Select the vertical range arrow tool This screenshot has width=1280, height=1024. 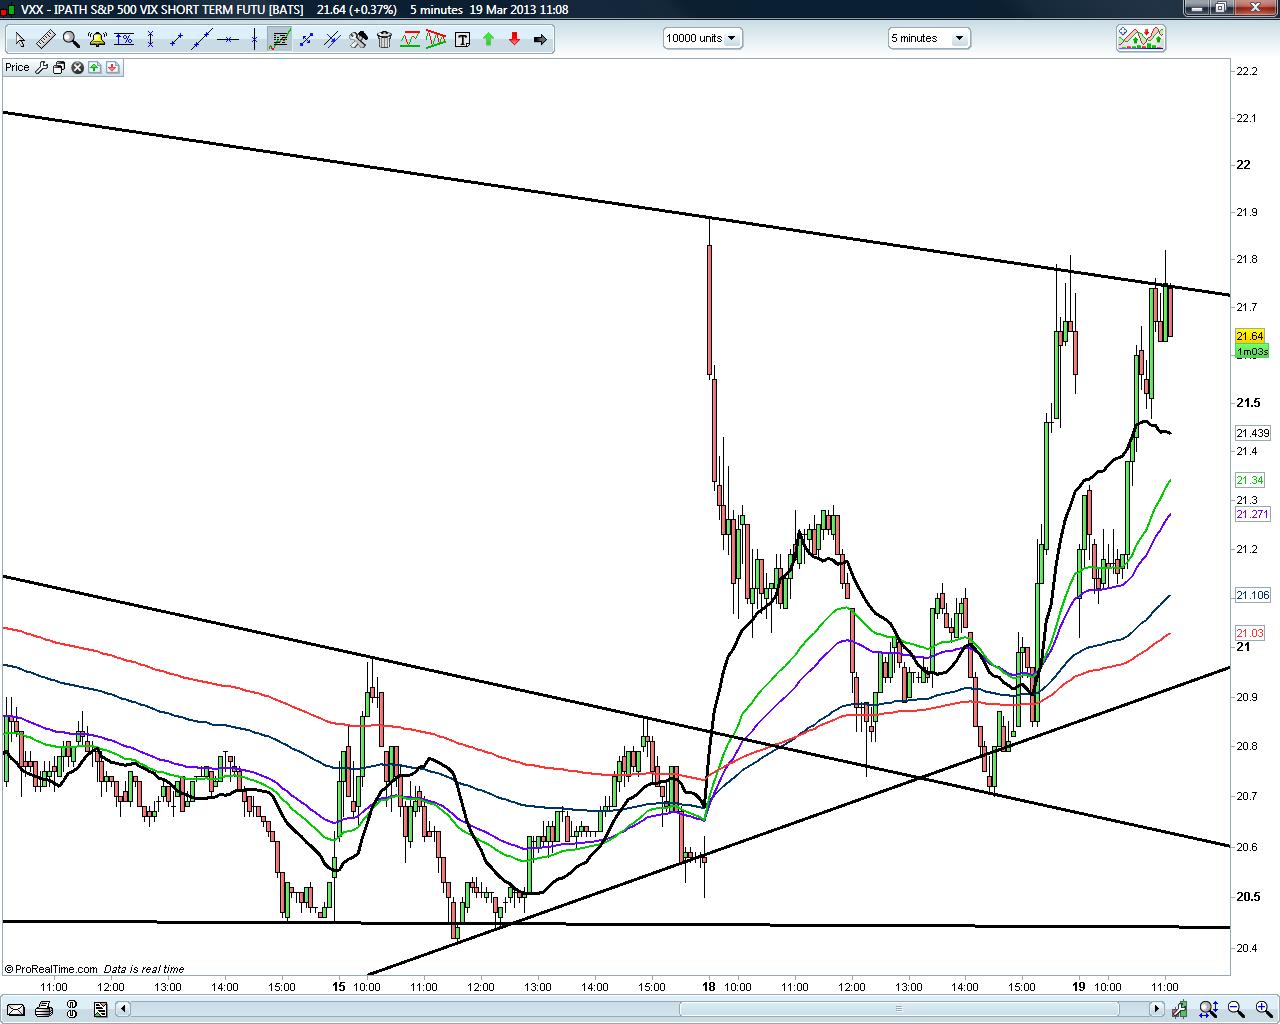[150, 40]
